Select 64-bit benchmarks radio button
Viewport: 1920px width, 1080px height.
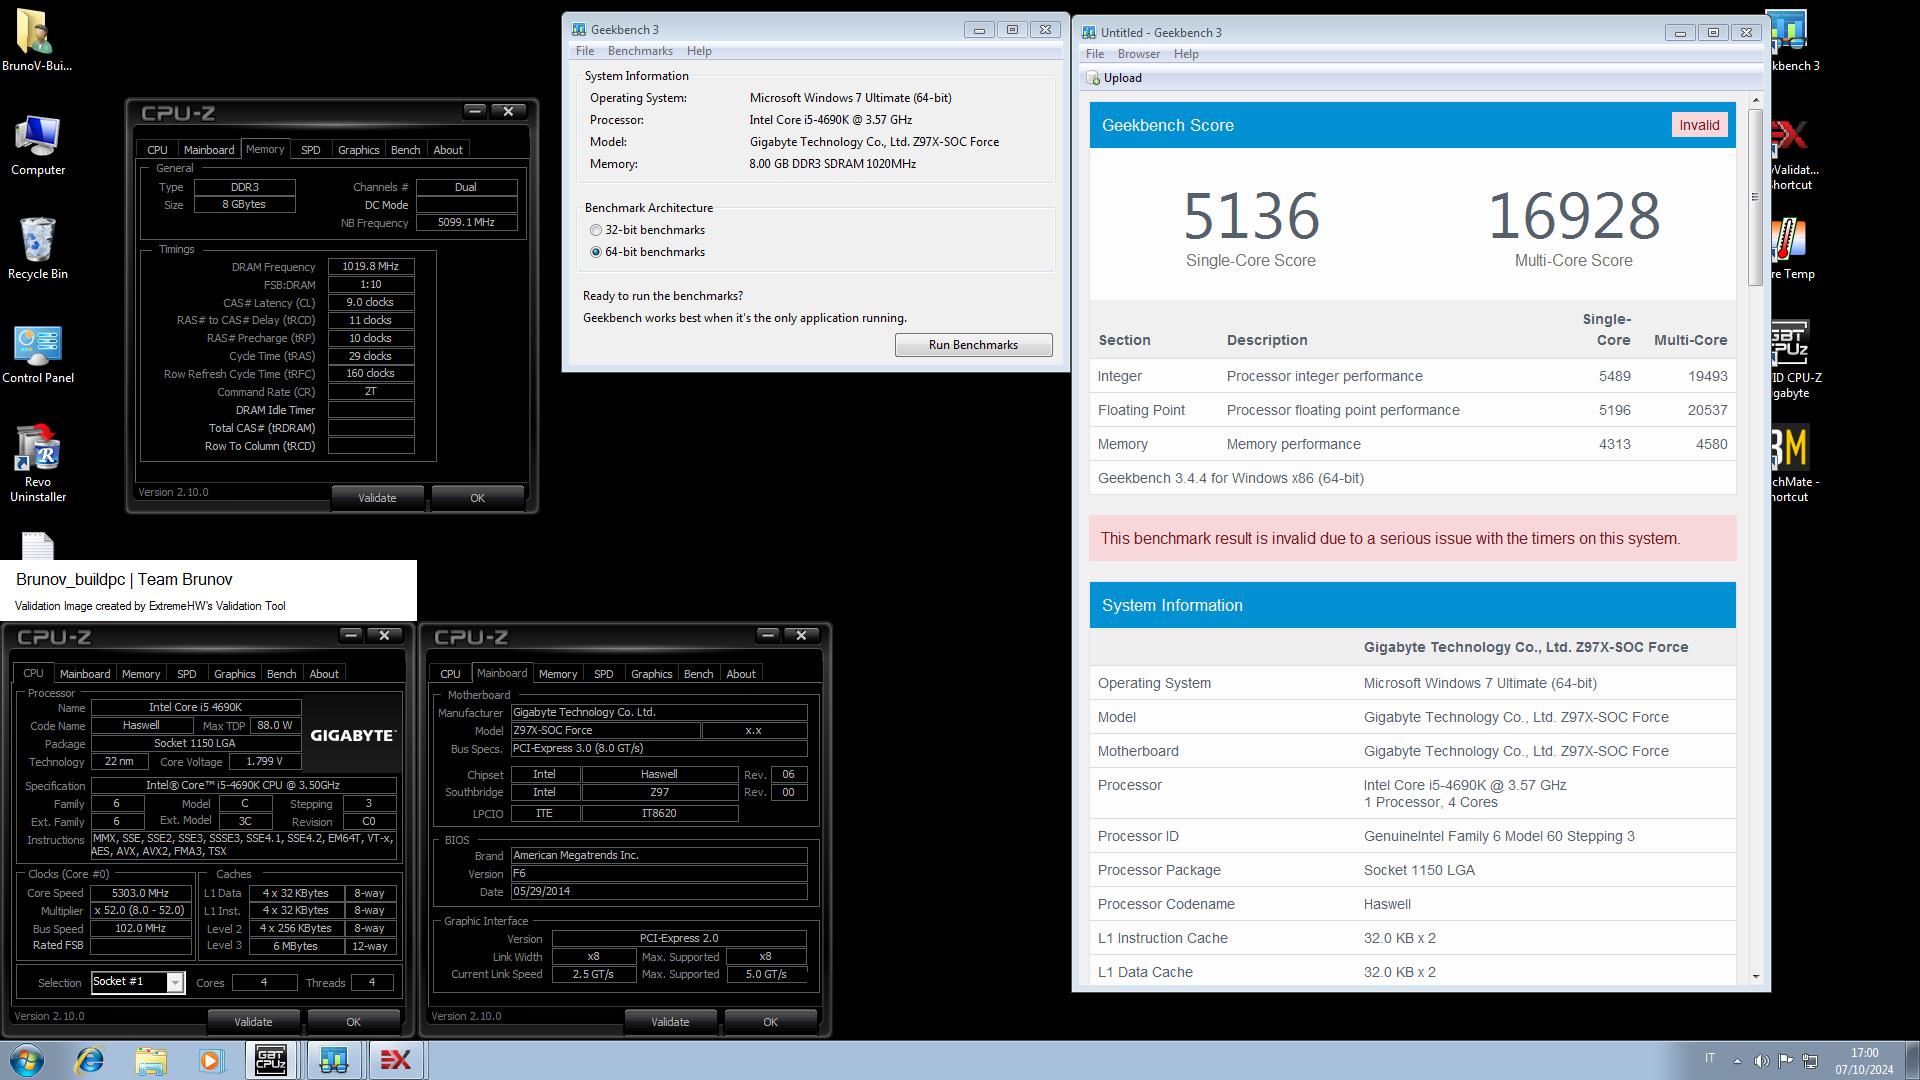pyautogui.click(x=596, y=252)
